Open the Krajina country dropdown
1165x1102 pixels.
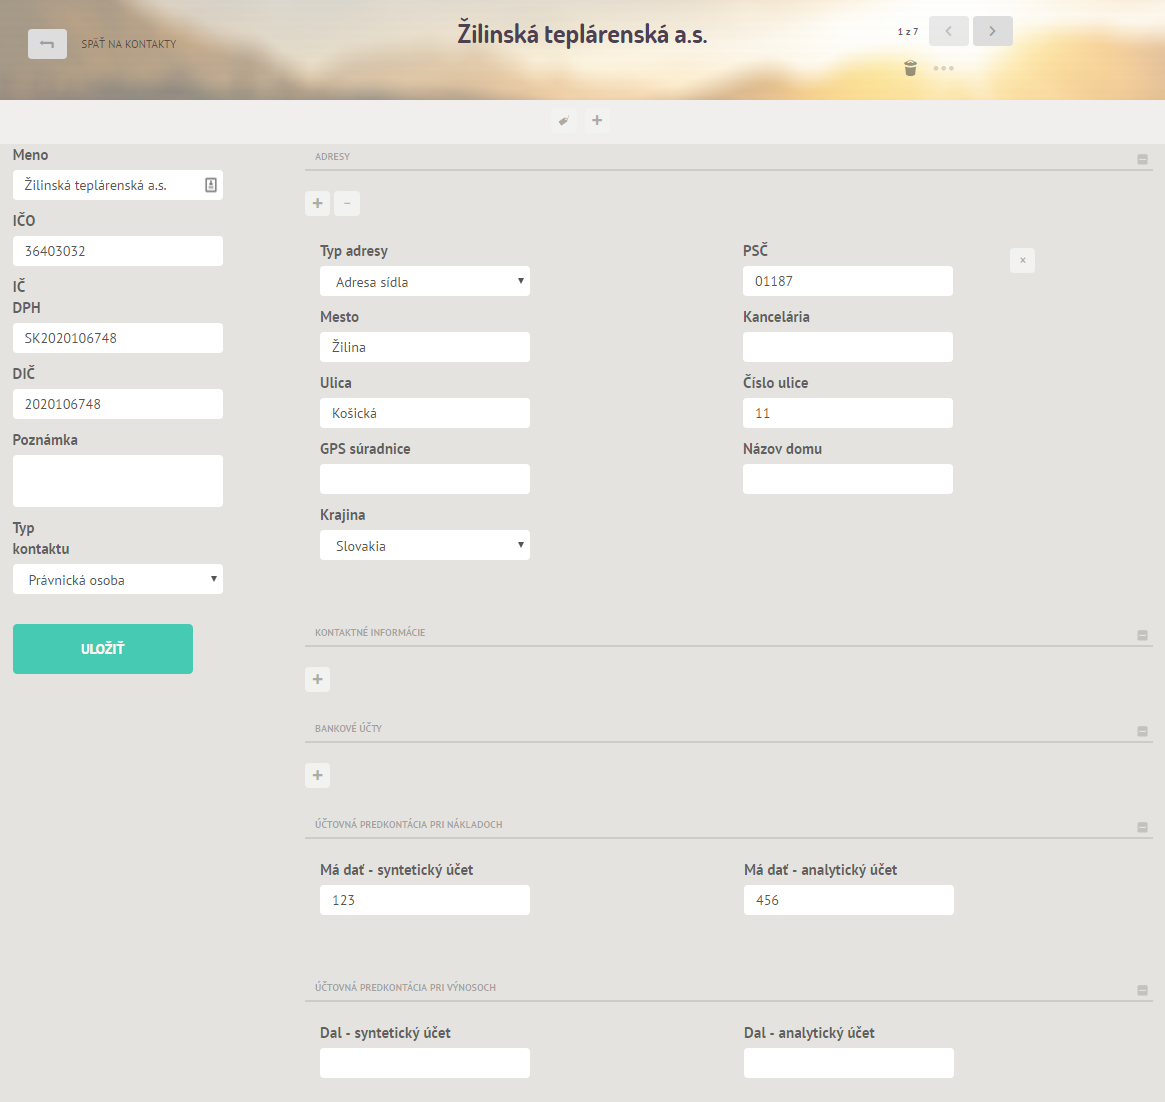click(425, 545)
